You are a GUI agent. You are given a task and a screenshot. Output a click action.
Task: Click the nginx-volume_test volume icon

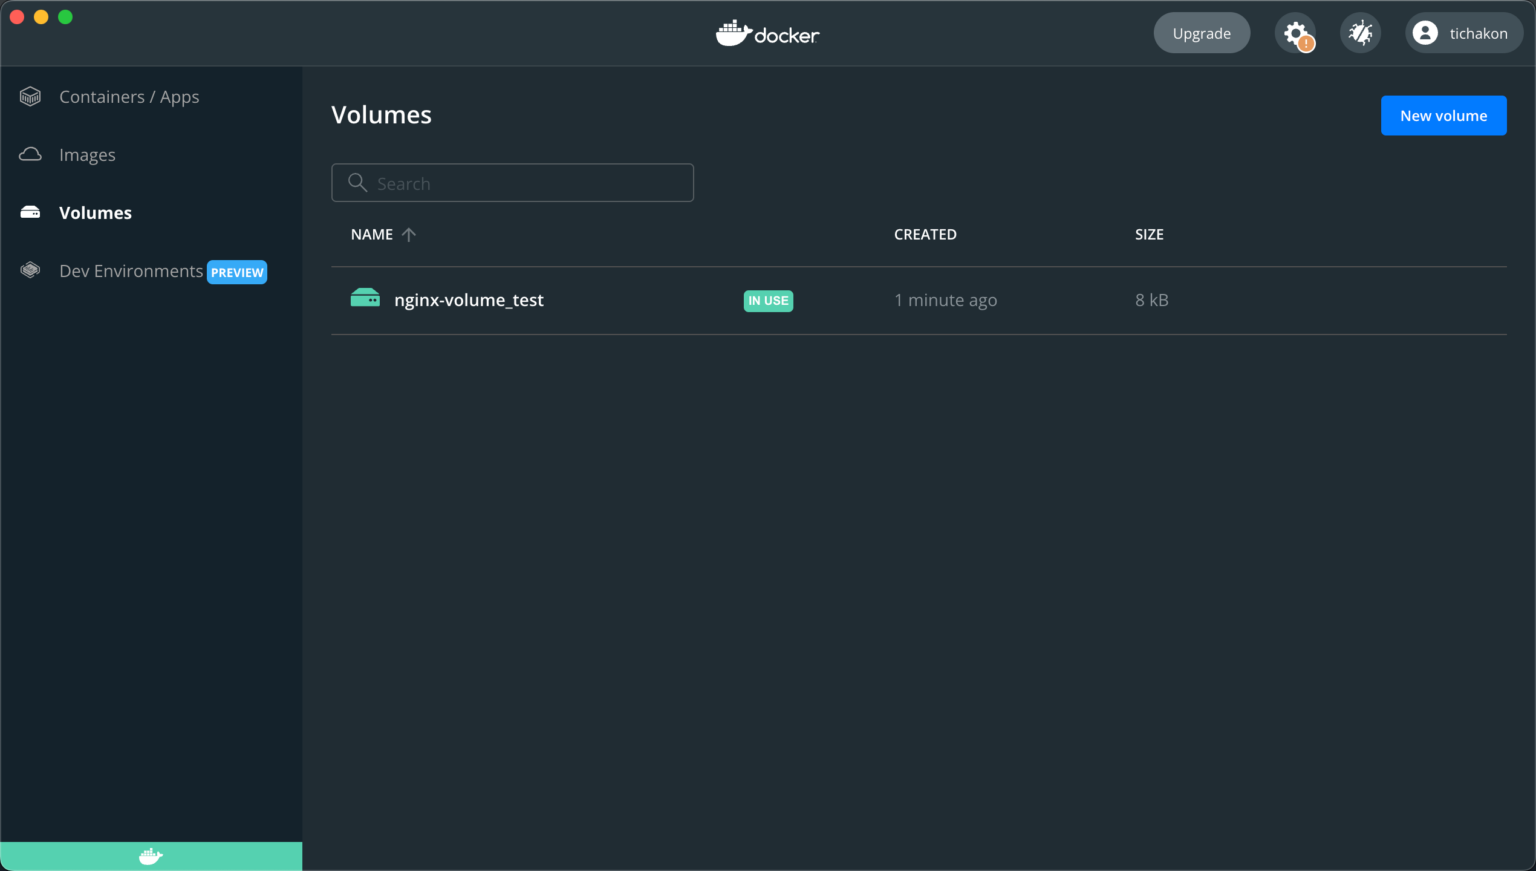pos(365,297)
